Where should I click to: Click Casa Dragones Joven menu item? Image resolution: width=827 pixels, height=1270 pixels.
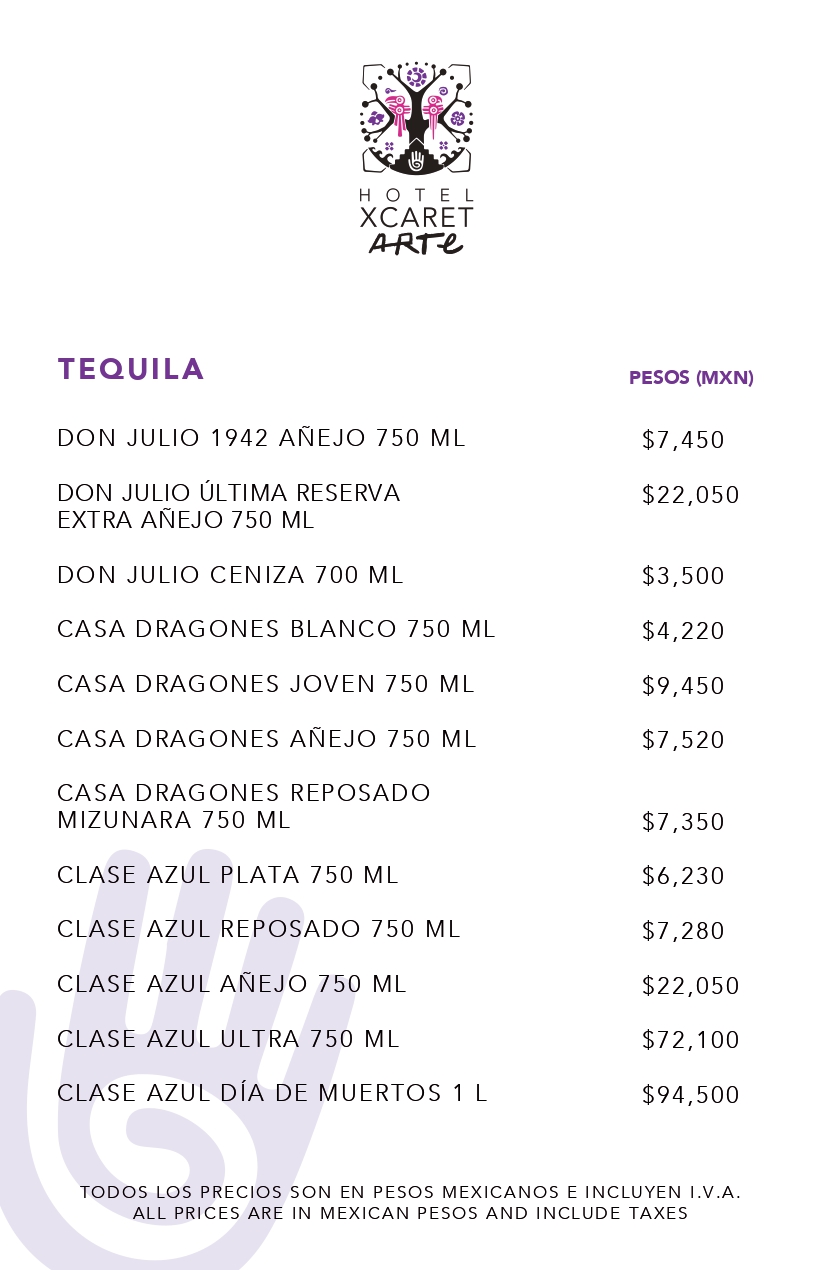pos(266,684)
